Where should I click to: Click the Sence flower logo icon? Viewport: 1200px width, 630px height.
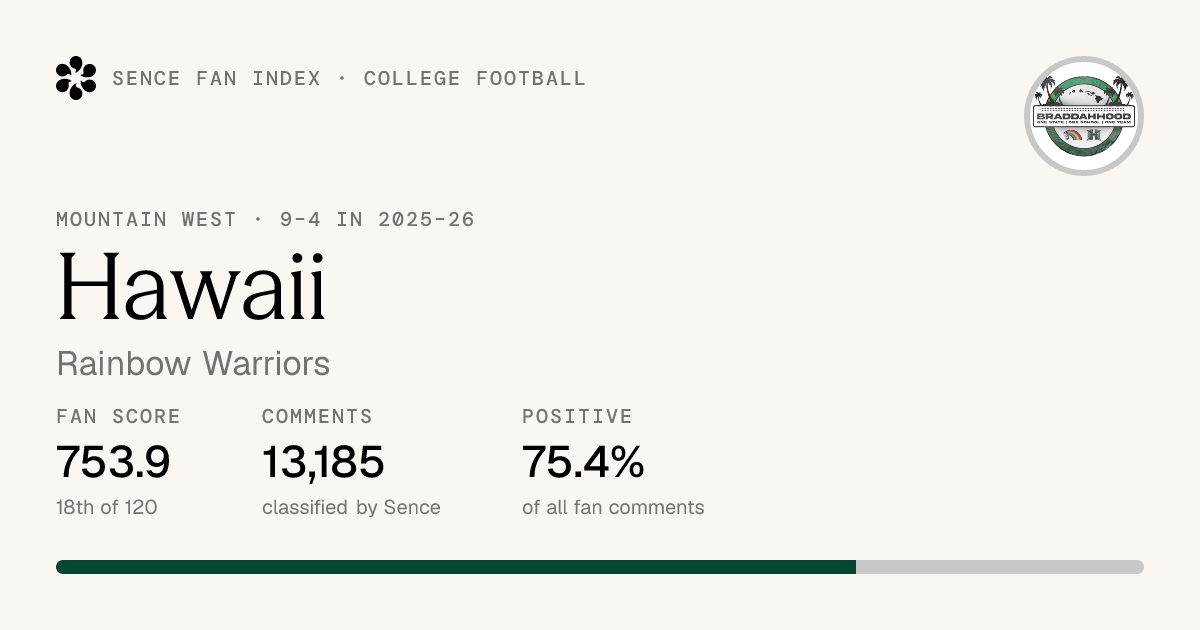point(76,78)
